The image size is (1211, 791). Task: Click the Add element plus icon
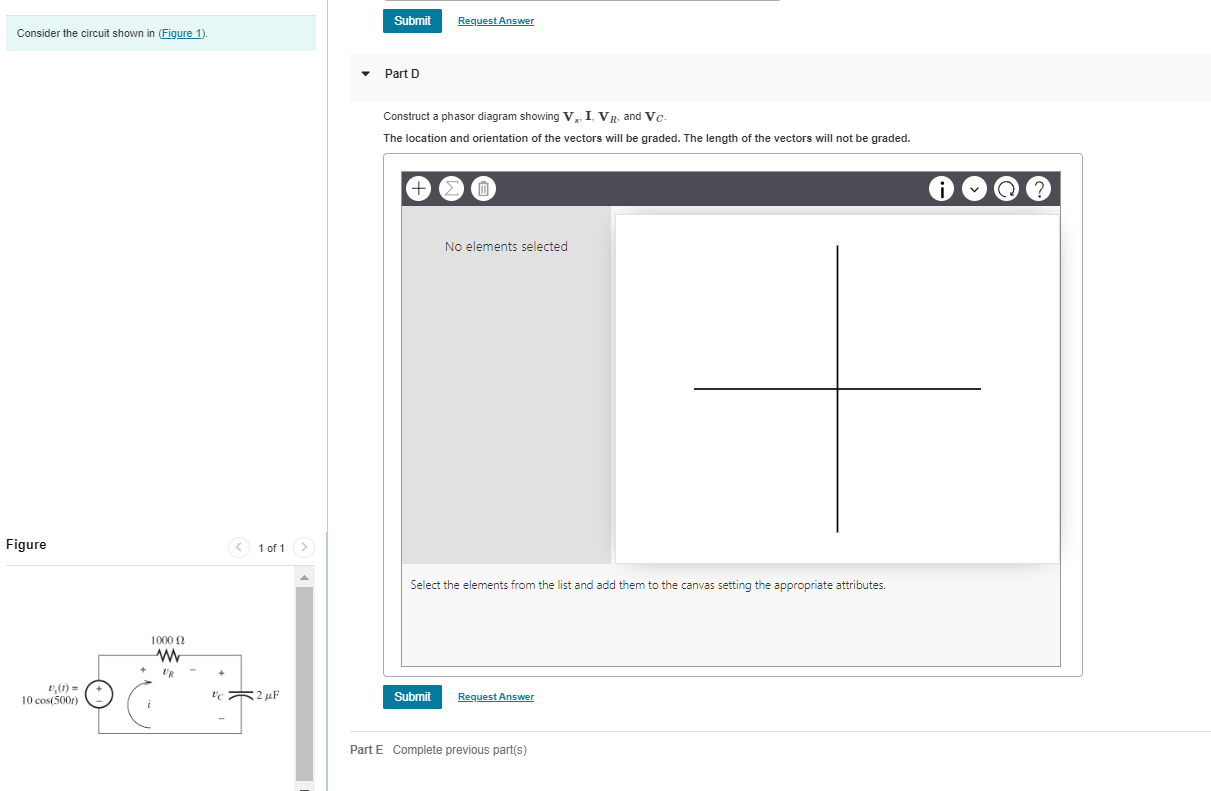(418, 188)
